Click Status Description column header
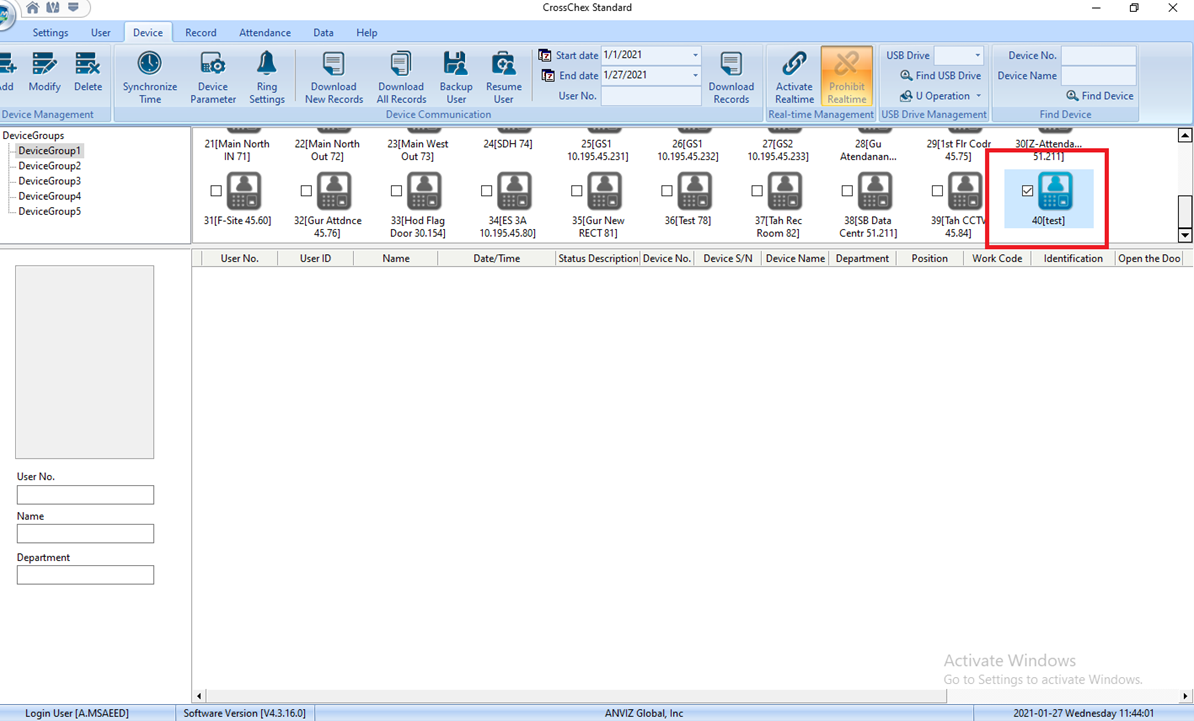Image resolution: width=1194 pixels, height=721 pixels. pyautogui.click(x=598, y=259)
